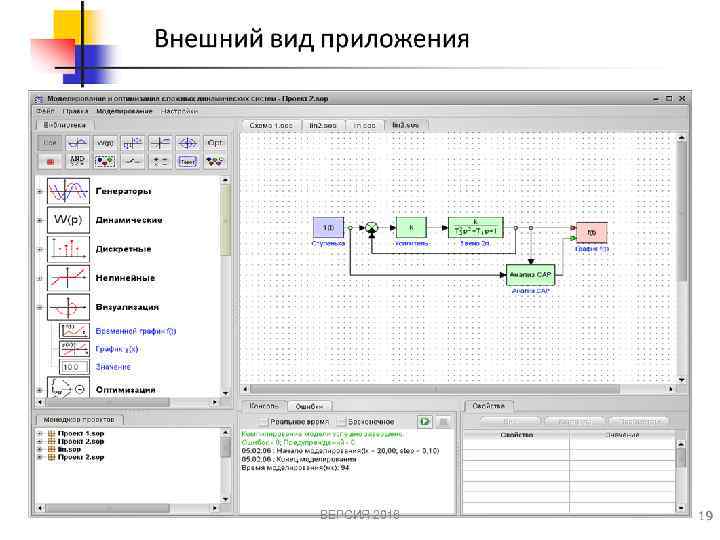Click the AND logic filter icon

77,162
